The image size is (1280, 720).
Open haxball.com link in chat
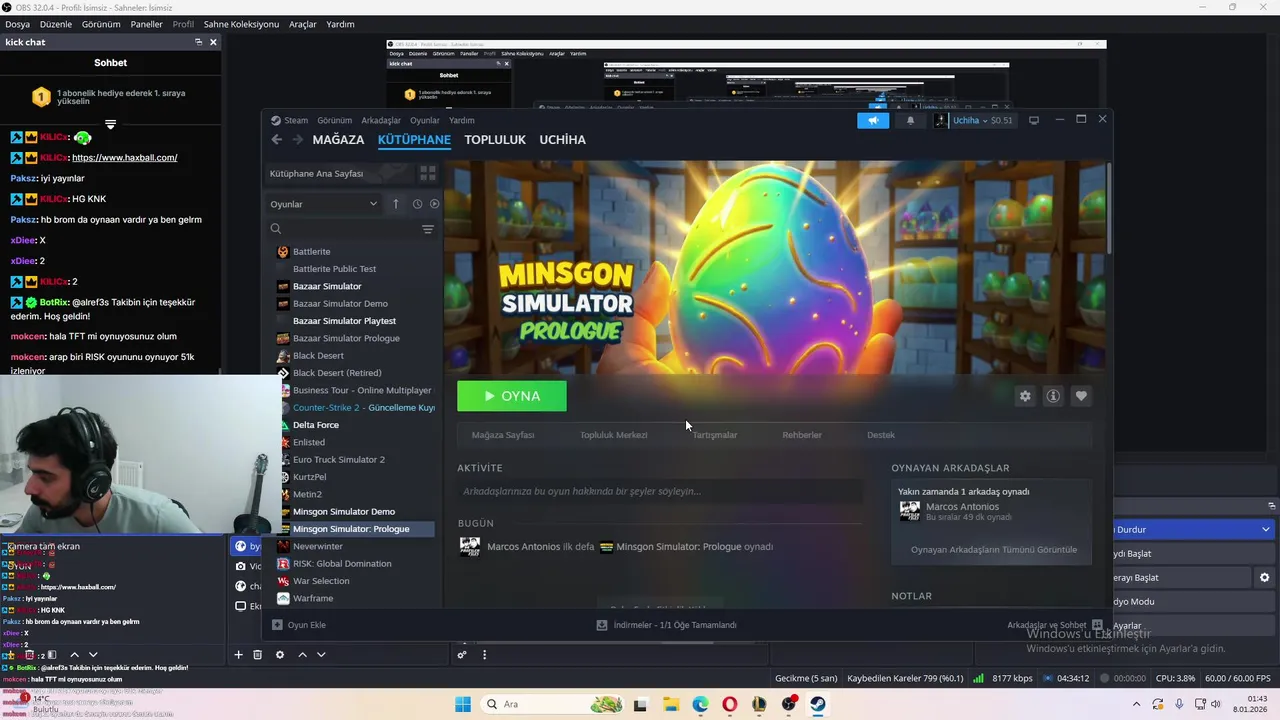click(125, 158)
